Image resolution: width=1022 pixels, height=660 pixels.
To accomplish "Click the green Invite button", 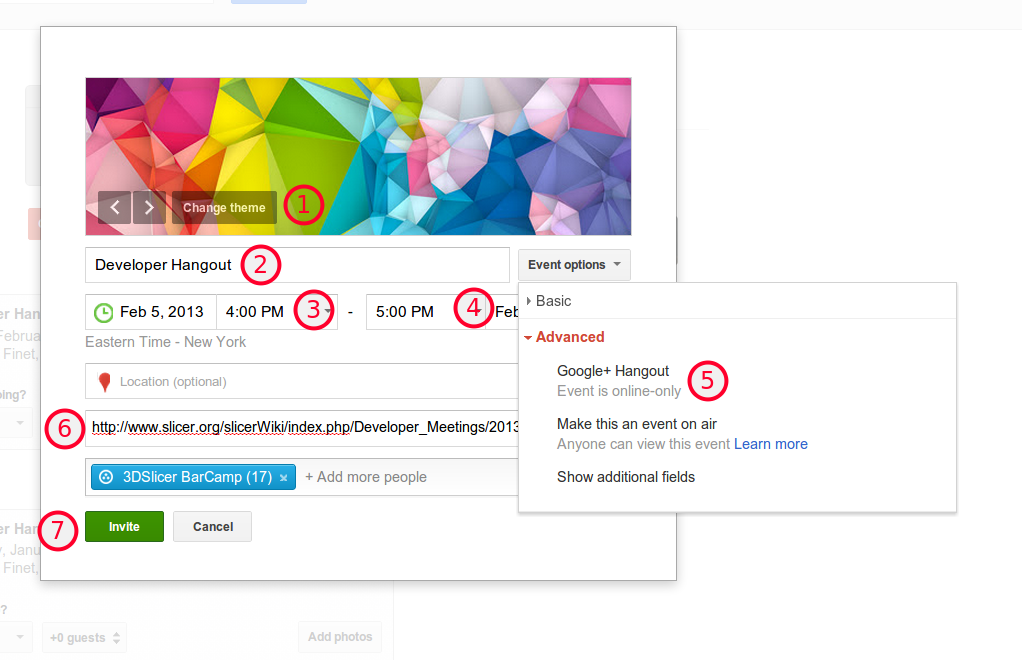I will [x=124, y=526].
